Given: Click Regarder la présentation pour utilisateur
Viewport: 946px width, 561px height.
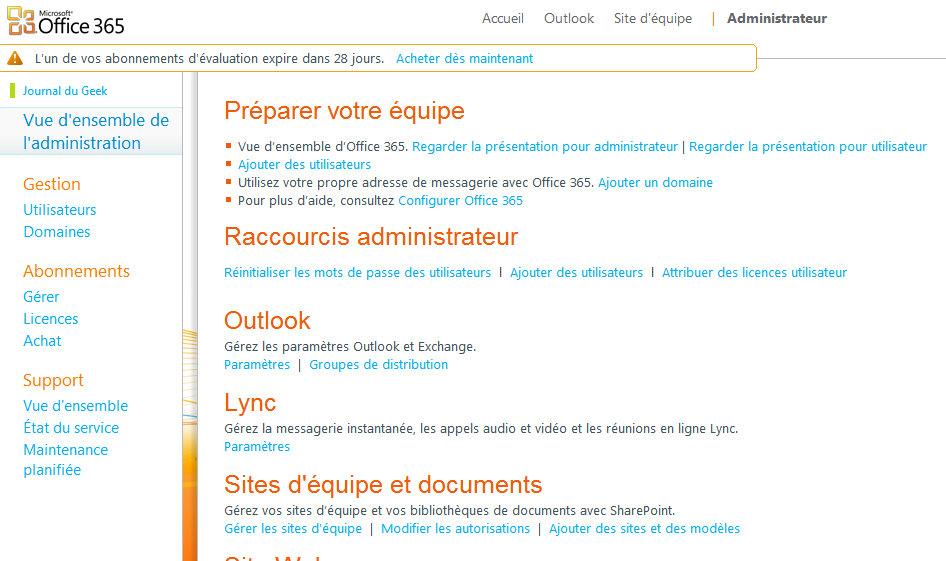Looking at the screenshot, I should click(808, 147).
